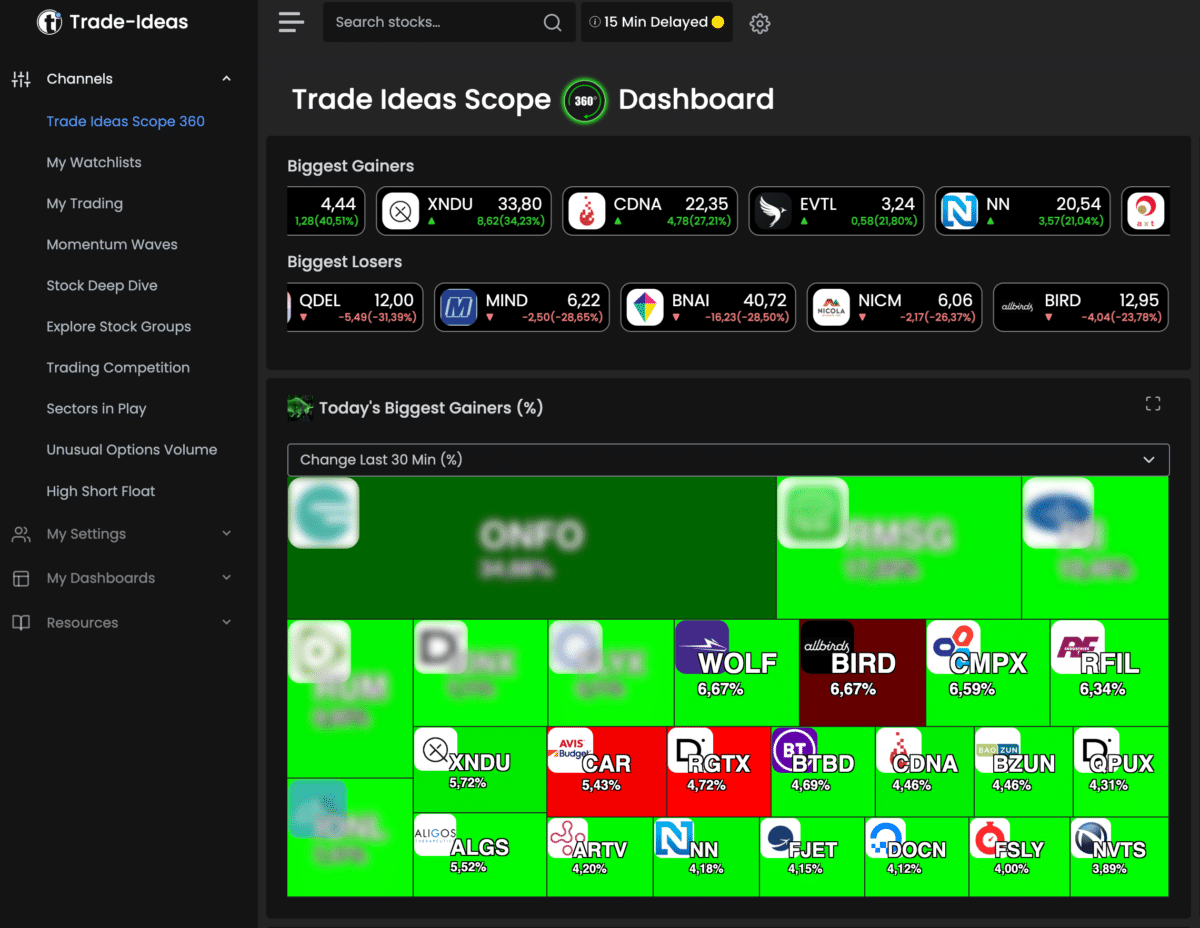Collapse the Channels section
Viewport: 1200px width, 928px height.
[x=226, y=78]
